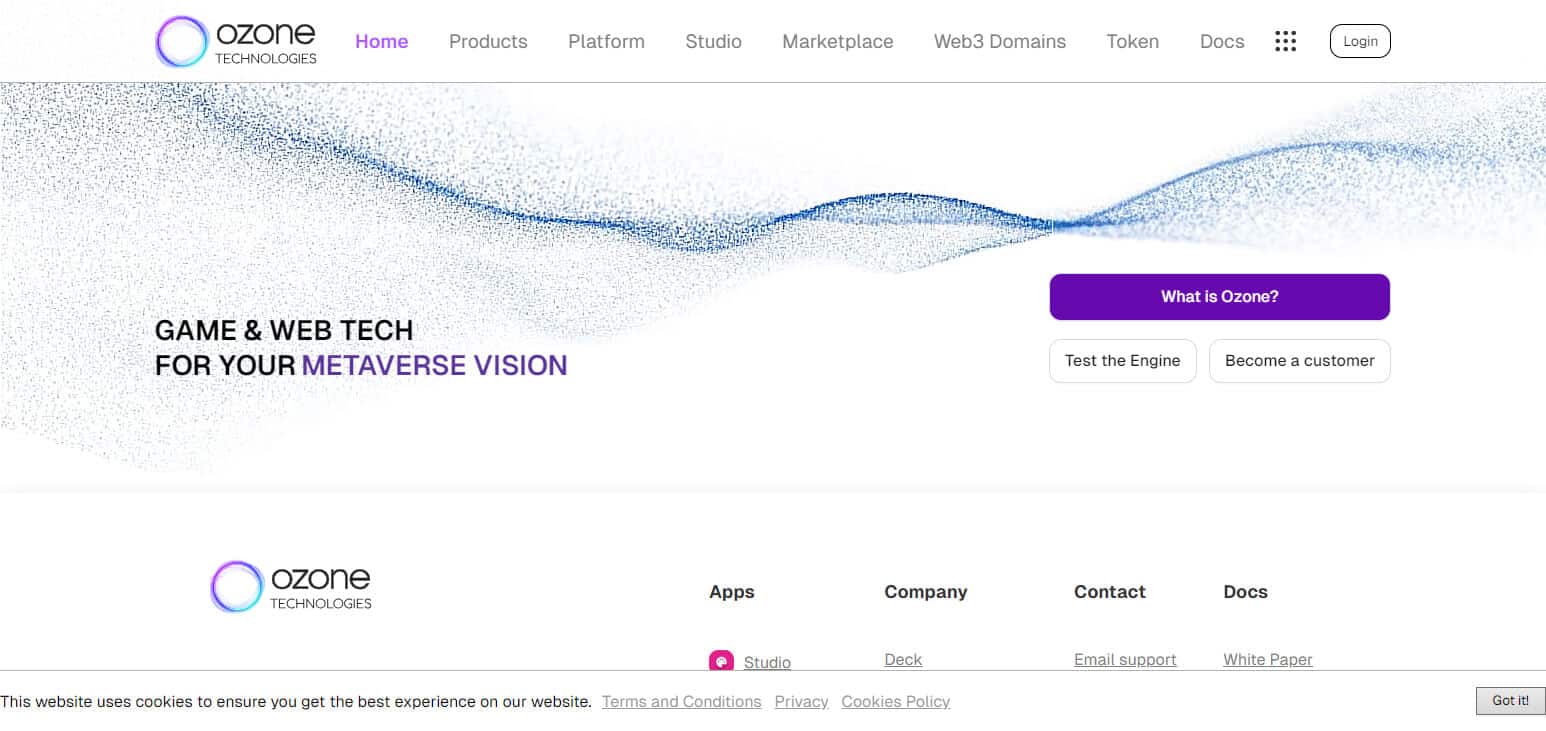Click the Test the Engine button
Image resolution: width=1546 pixels, height=731 pixels.
coord(1122,361)
